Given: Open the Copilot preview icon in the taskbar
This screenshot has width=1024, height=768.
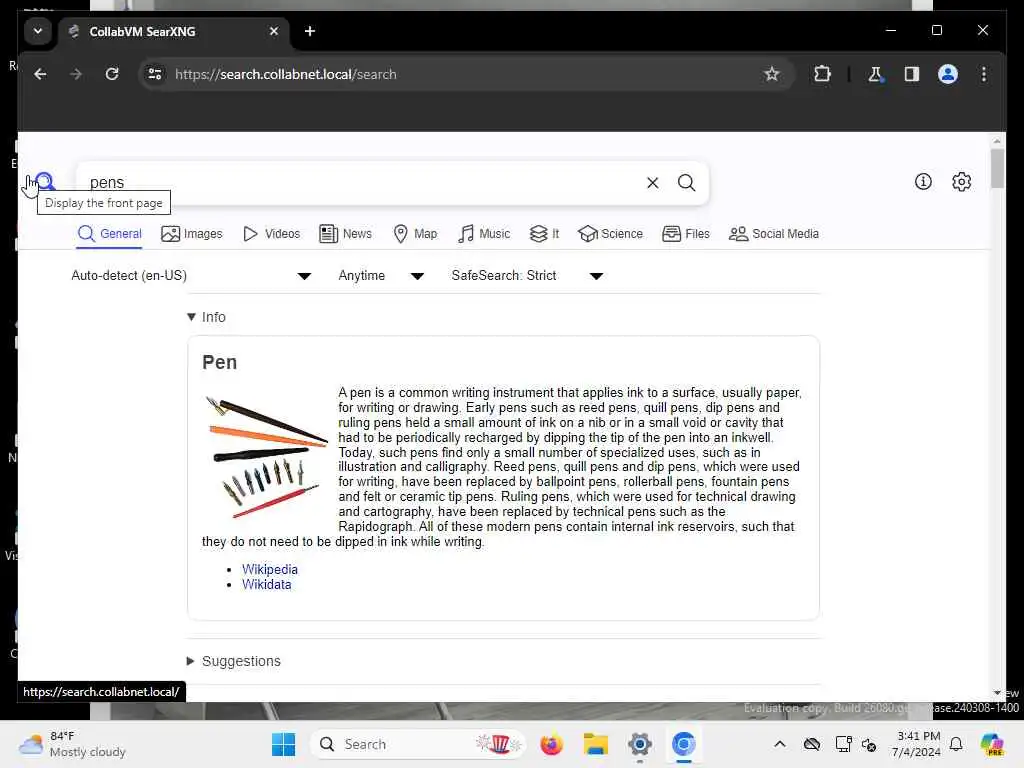Looking at the screenshot, I should (992, 744).
